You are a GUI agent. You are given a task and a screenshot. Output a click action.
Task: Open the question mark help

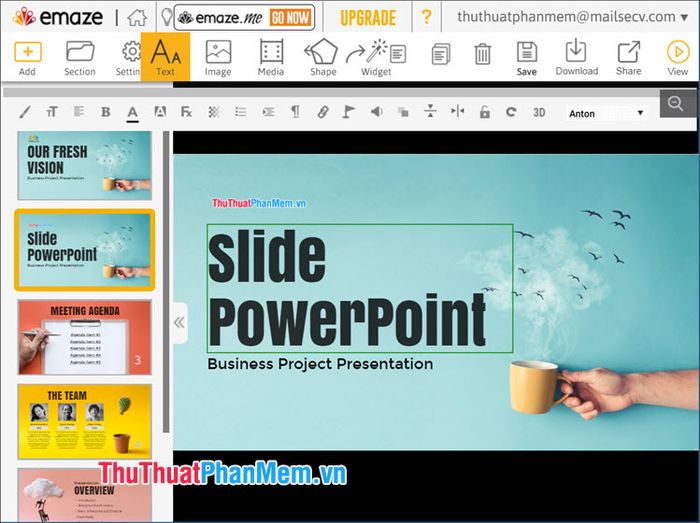click(x=426, y=17)
